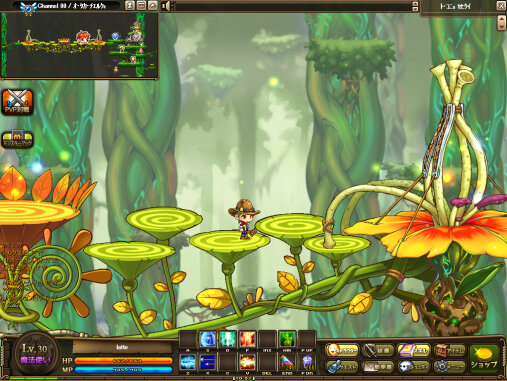
Task: Open the 郵便箱 mailbox button
Action: tap(378, 367)
